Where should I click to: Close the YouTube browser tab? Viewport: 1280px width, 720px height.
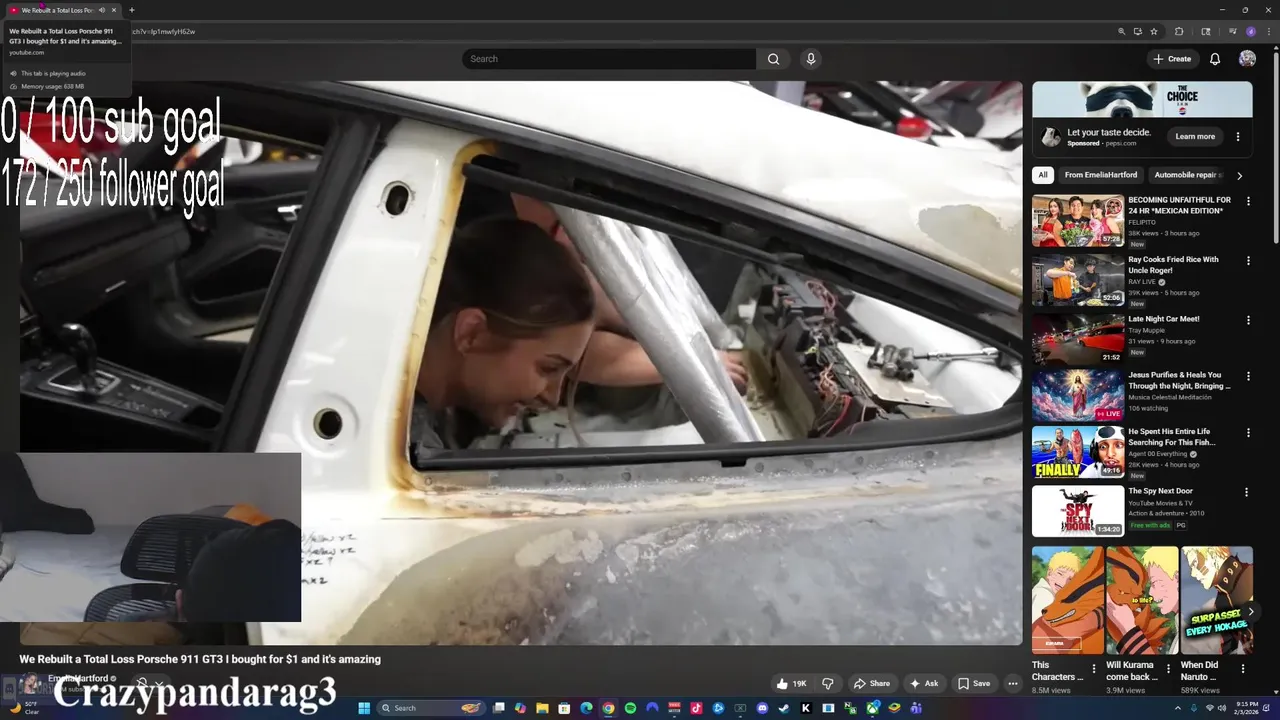click(x=114, y=10)
